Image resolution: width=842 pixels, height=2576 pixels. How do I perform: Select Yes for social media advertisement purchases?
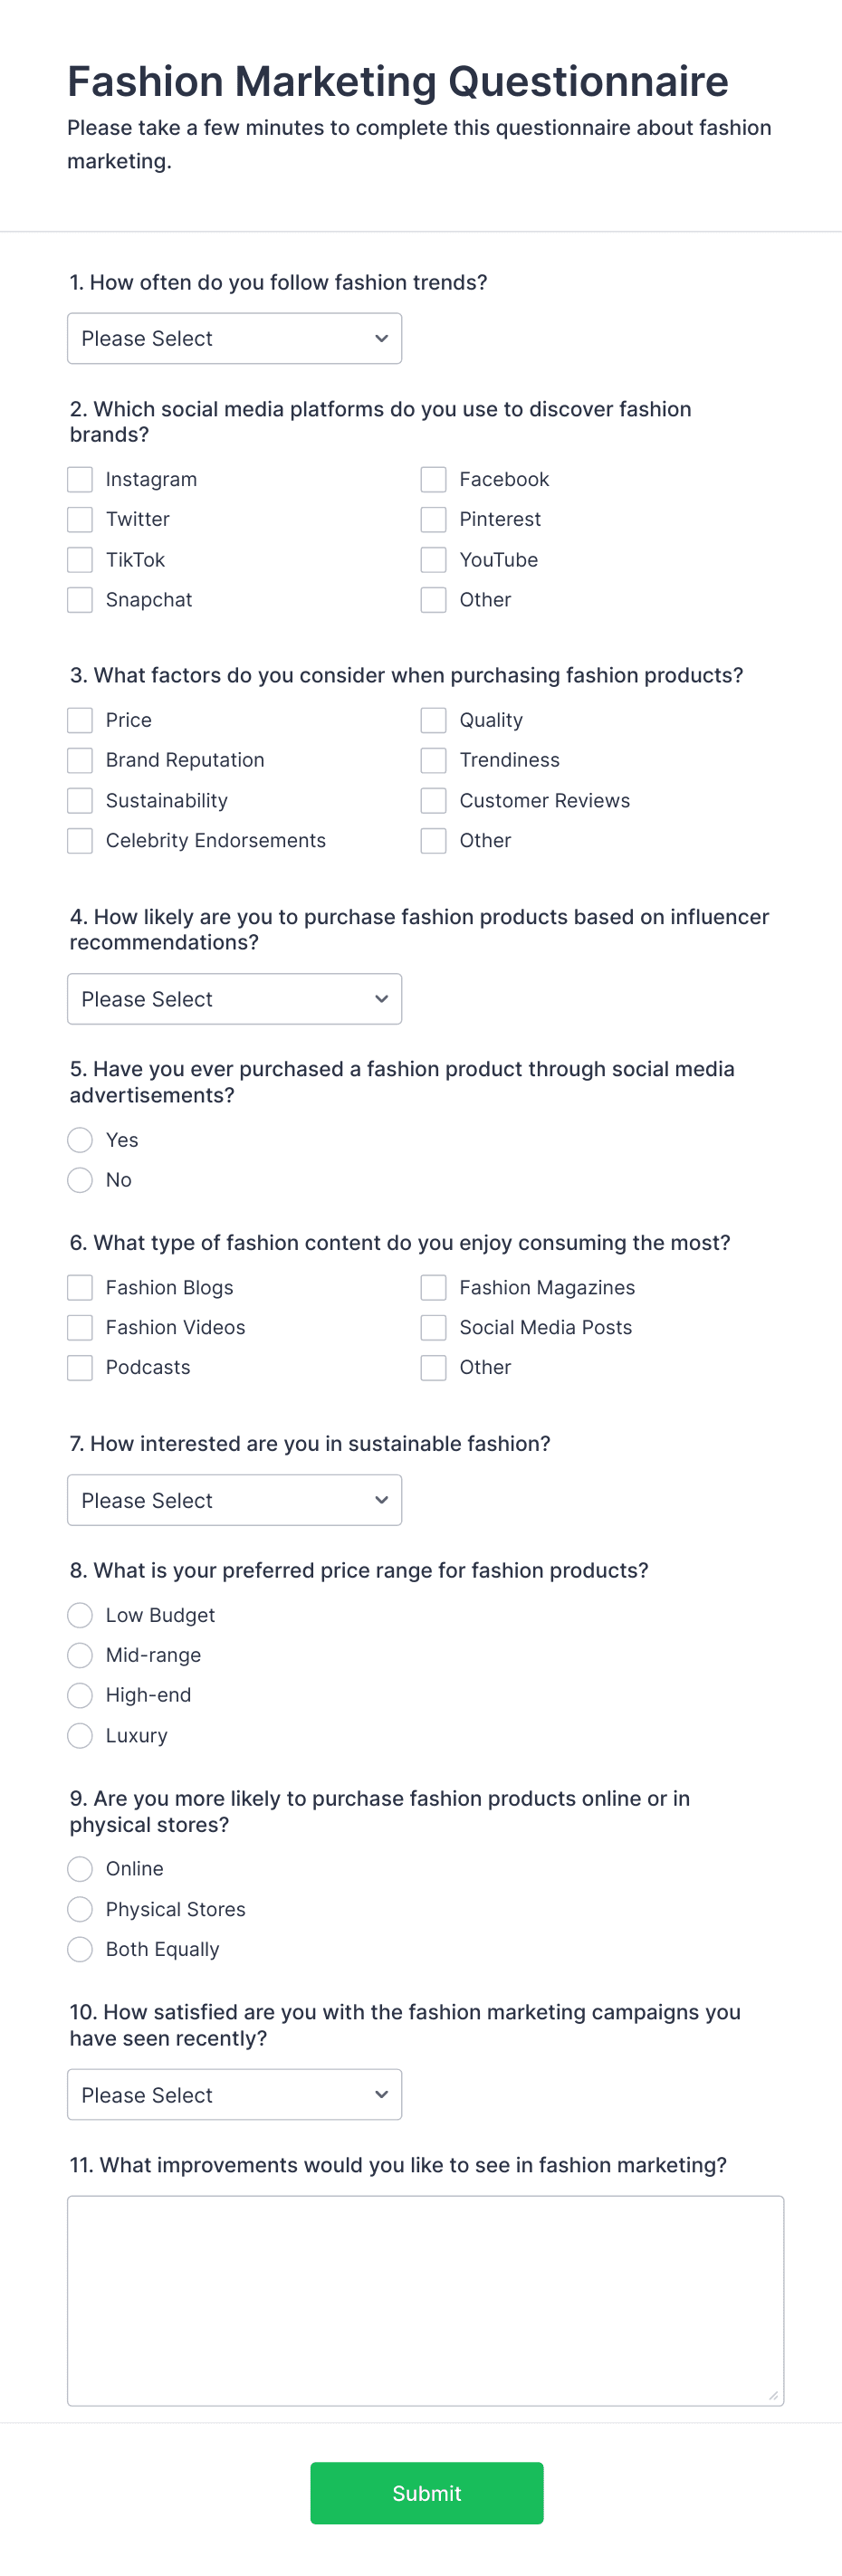coord(79,1140)
